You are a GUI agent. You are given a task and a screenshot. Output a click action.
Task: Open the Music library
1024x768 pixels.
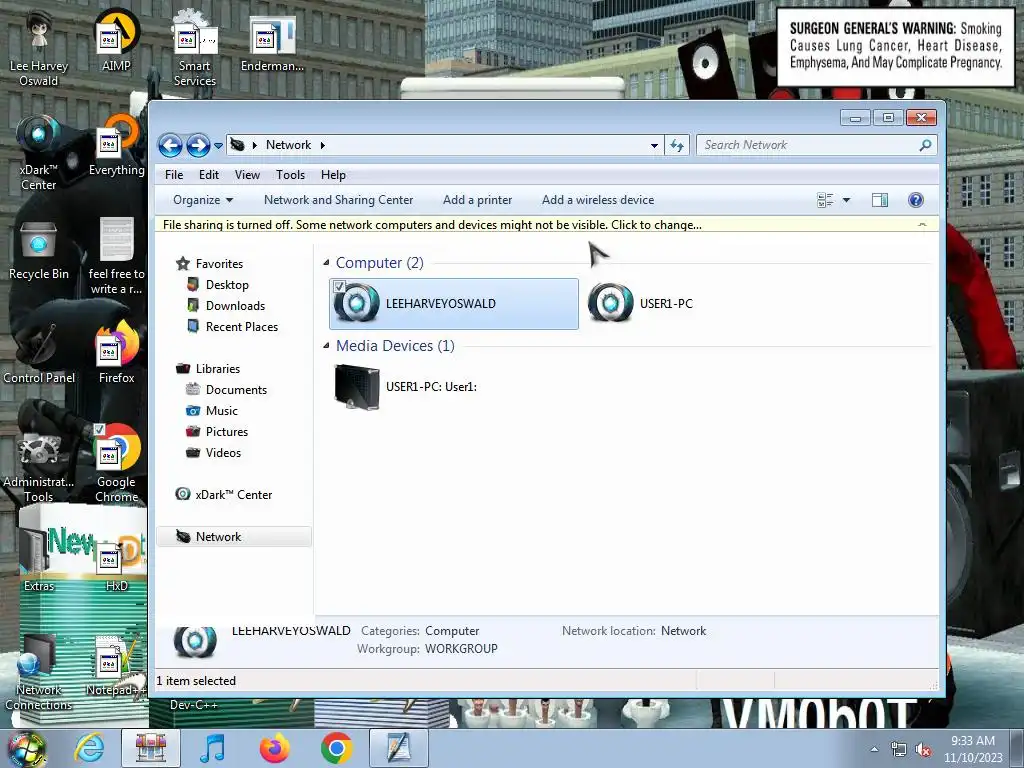(221, 411)
